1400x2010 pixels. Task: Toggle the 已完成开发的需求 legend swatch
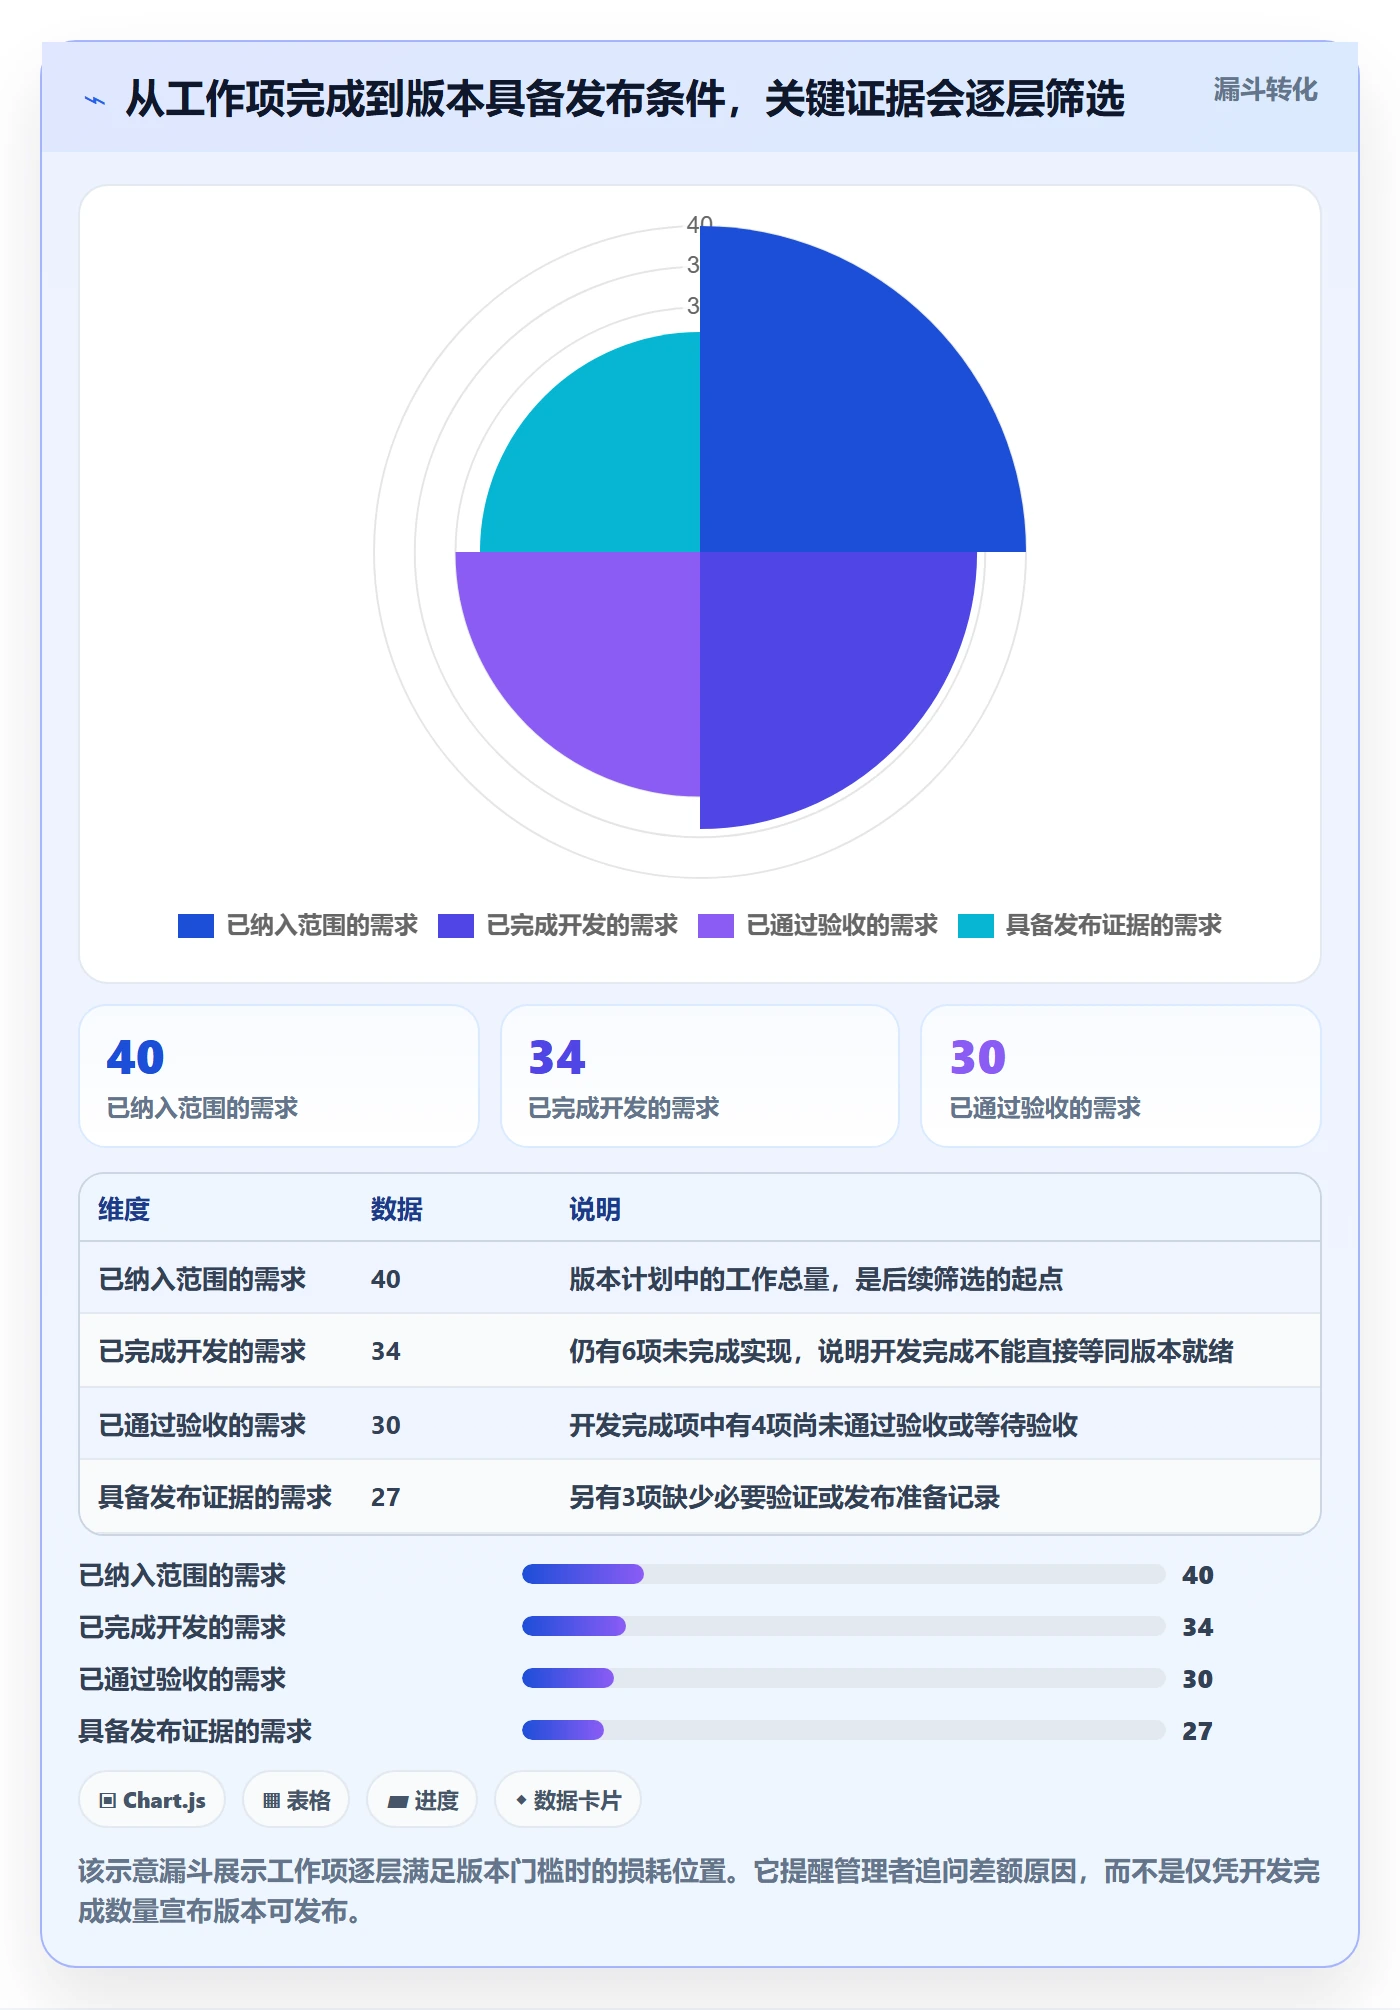click(x=456, y=925)
